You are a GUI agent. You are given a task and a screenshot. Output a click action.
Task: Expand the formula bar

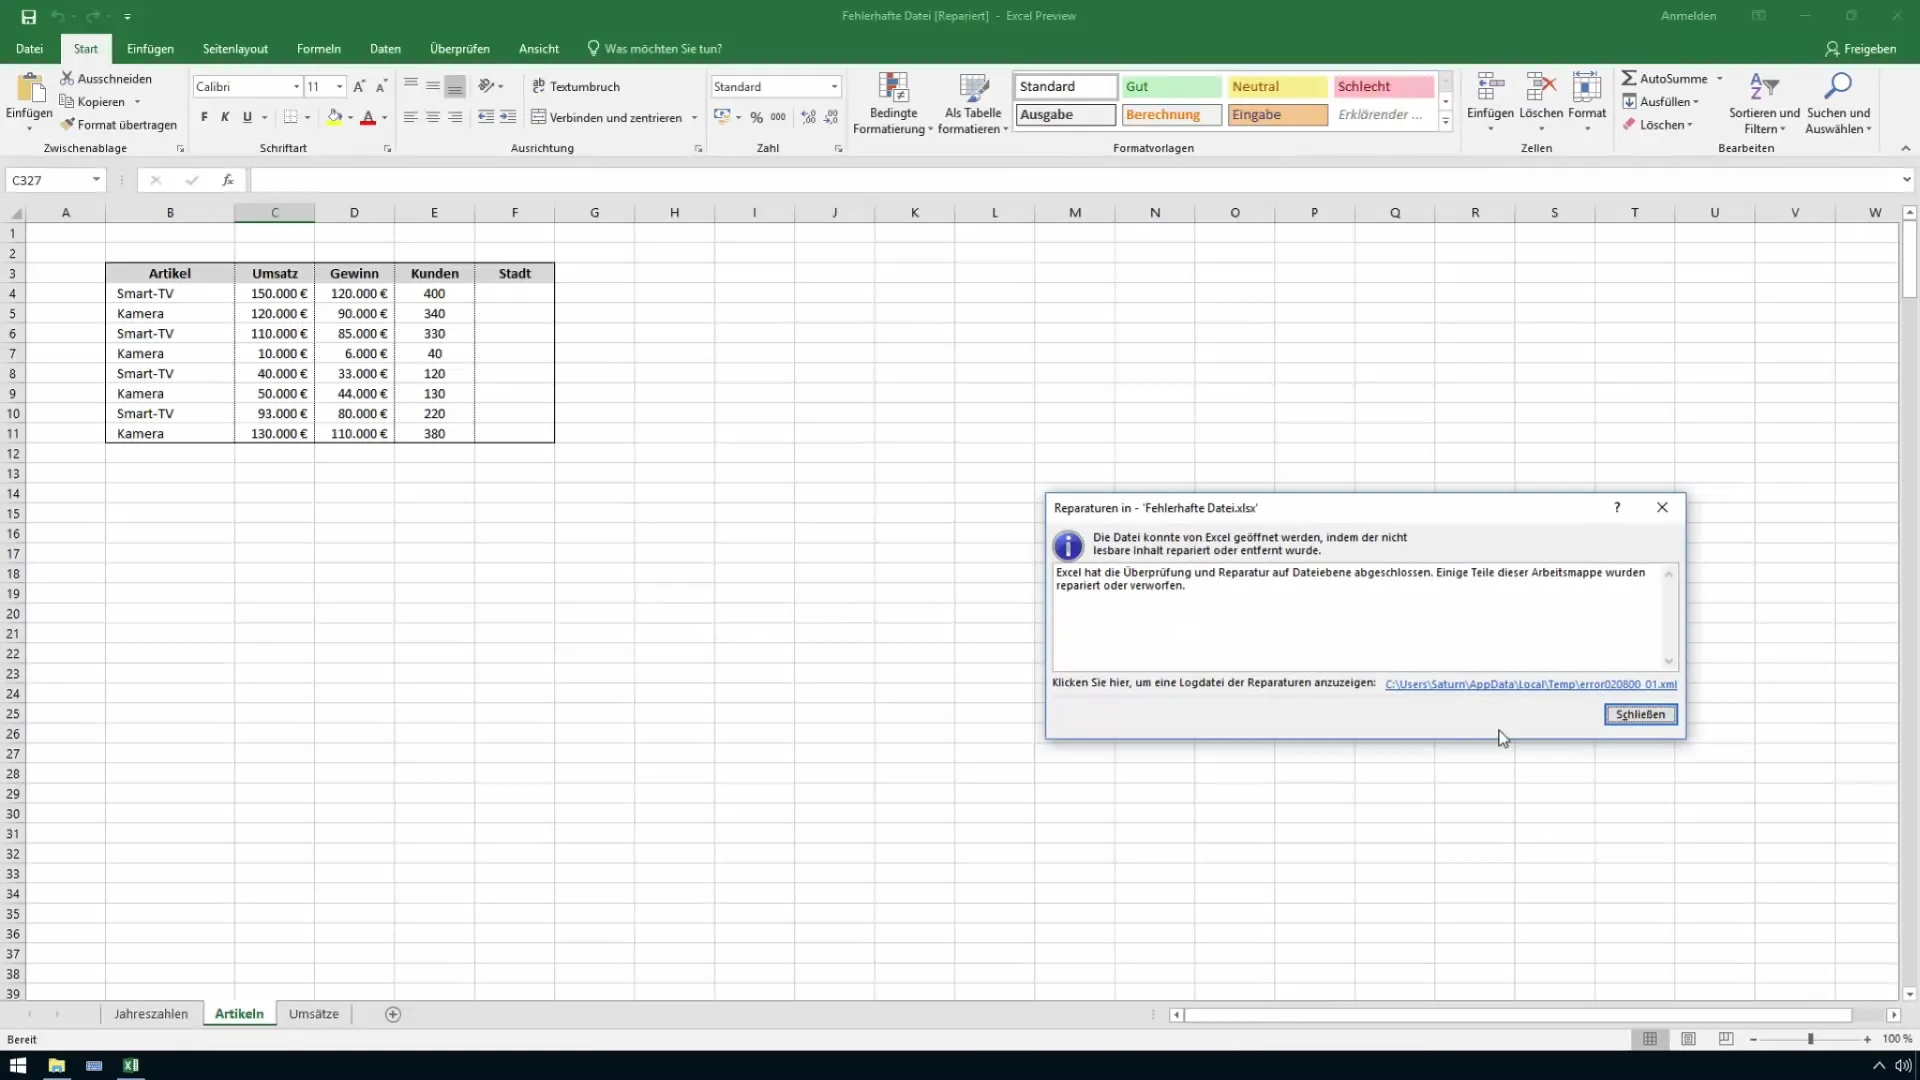[1906, 180]
